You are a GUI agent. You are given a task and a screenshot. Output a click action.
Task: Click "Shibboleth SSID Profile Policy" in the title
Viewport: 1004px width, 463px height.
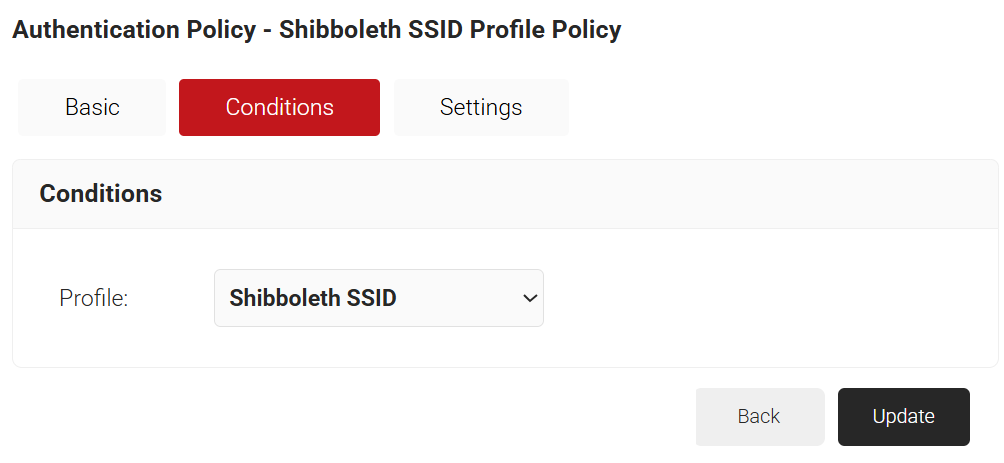tap(450, 30)
